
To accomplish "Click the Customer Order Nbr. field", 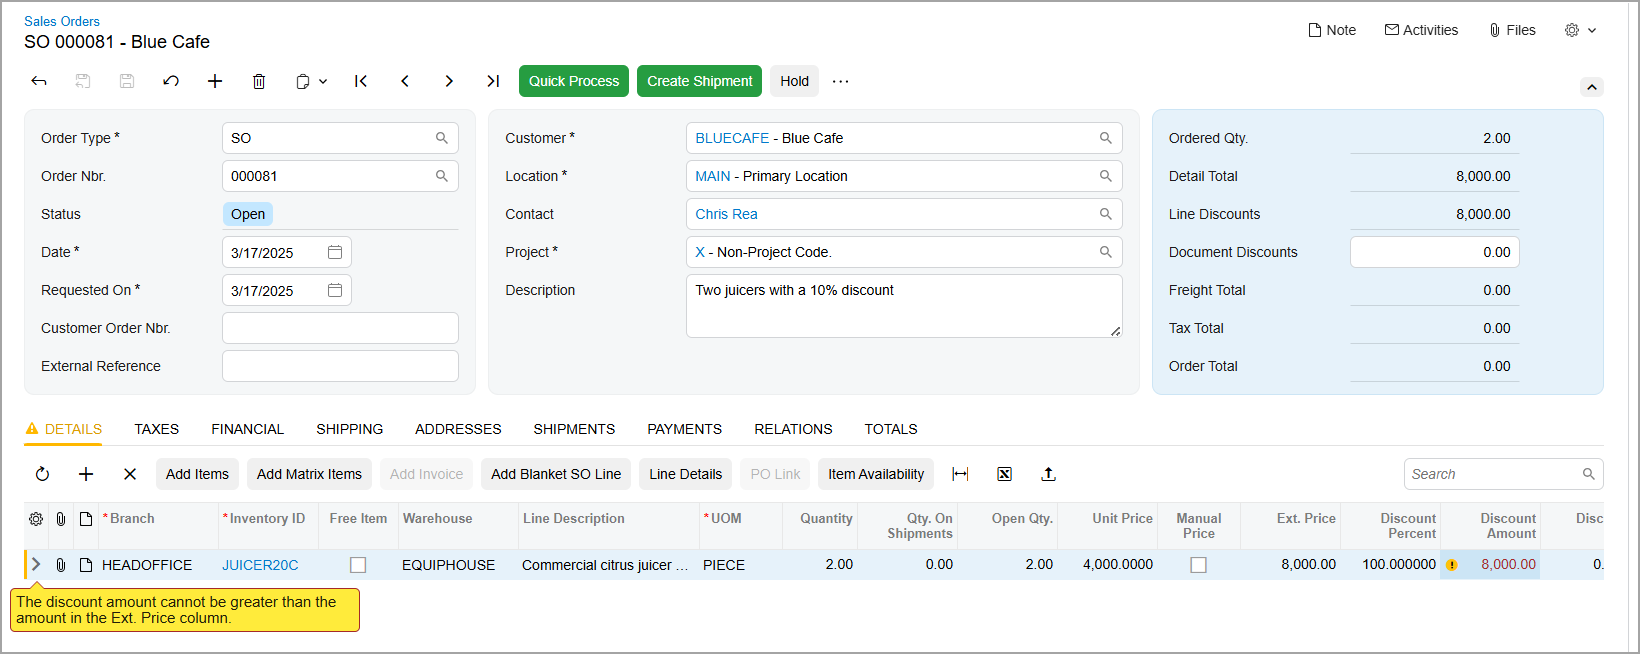I will tap(340, 328).
